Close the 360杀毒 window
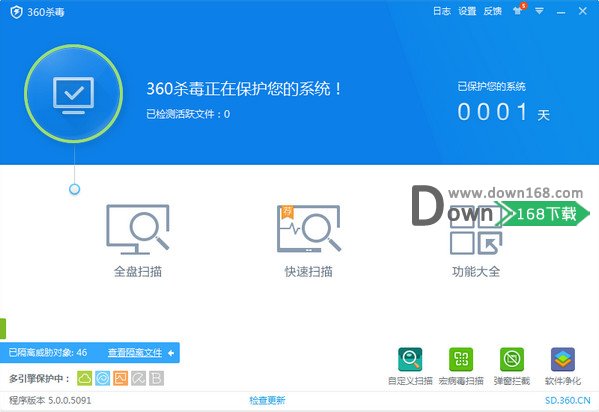 tap(583, 11)
